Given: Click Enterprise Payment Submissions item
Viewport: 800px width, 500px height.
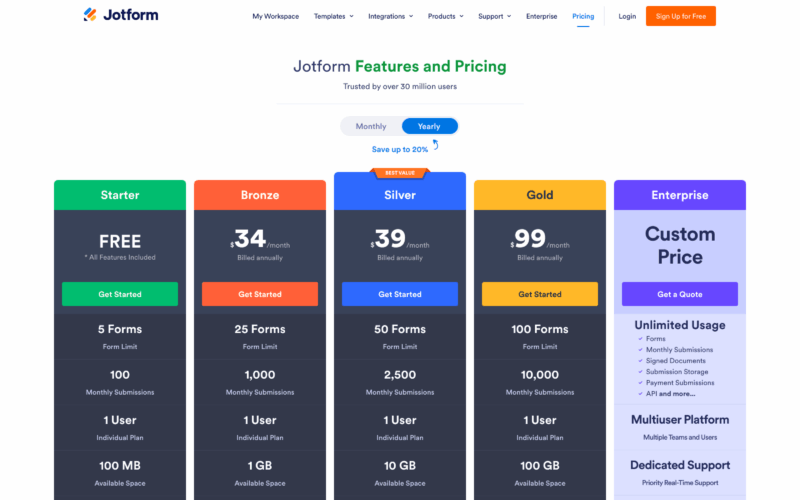Looking at the screenshot, I should pyautogui.click(x=680, y=383).
